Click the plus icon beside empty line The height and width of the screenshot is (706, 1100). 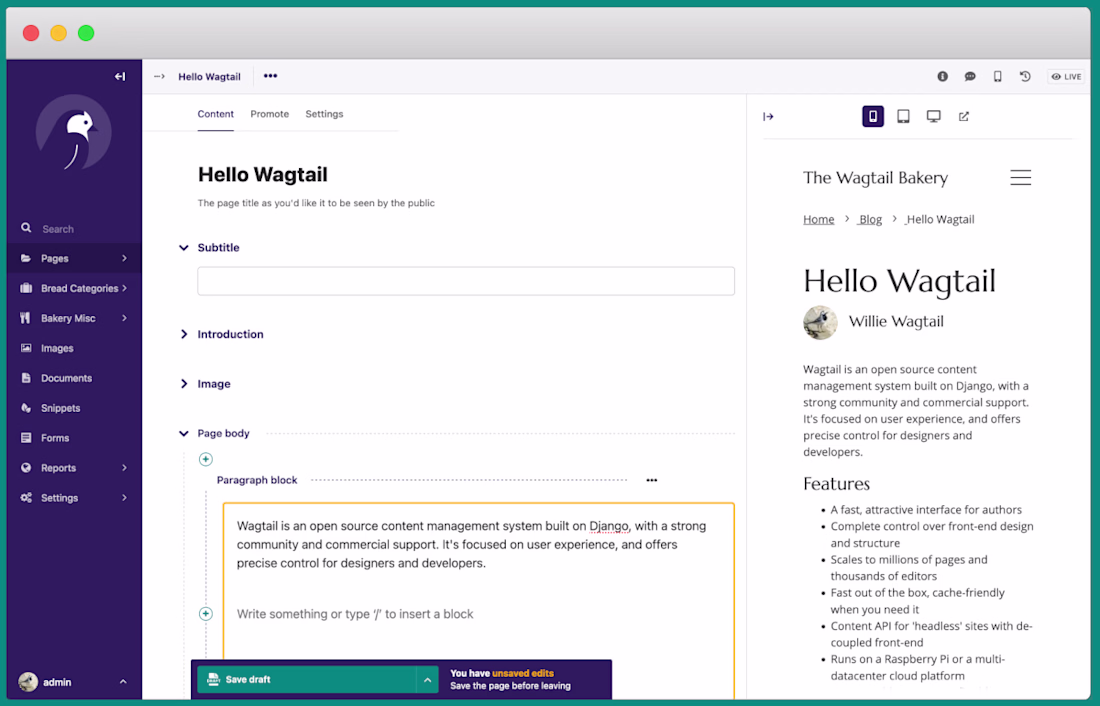tap(206, 613)
